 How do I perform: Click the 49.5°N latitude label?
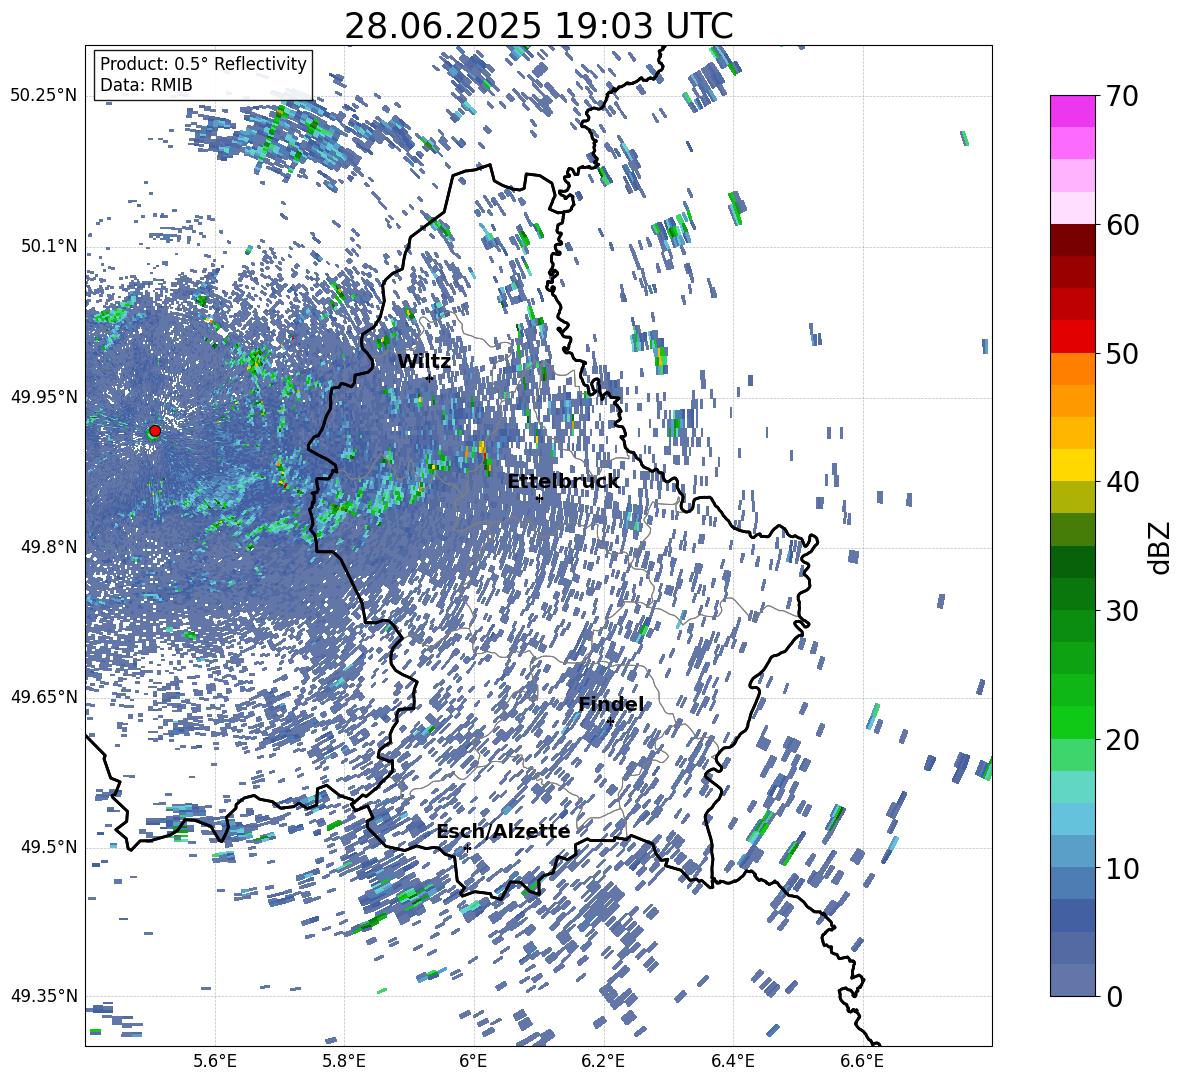click(49, 847)
